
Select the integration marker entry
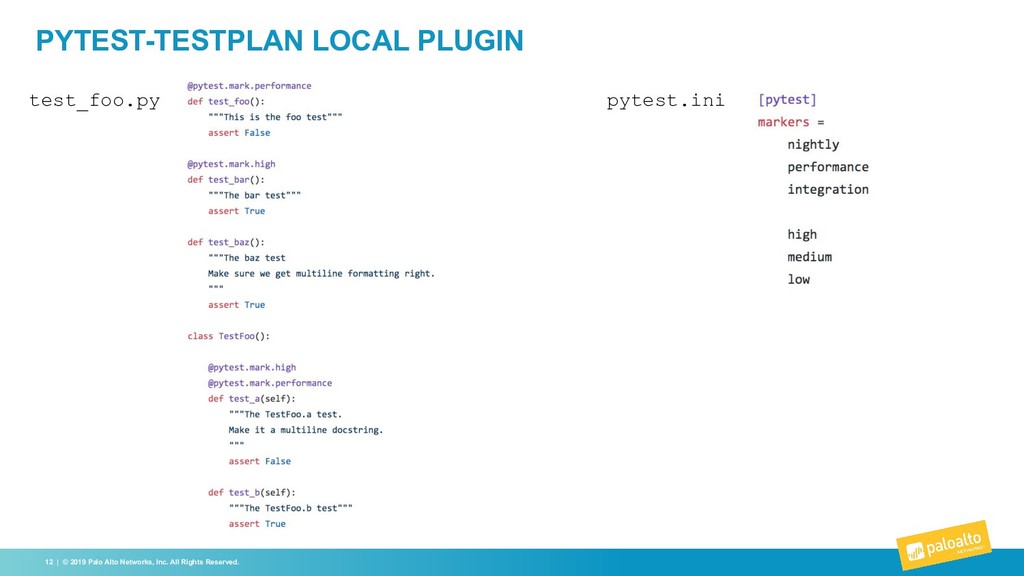pos(828,189)
